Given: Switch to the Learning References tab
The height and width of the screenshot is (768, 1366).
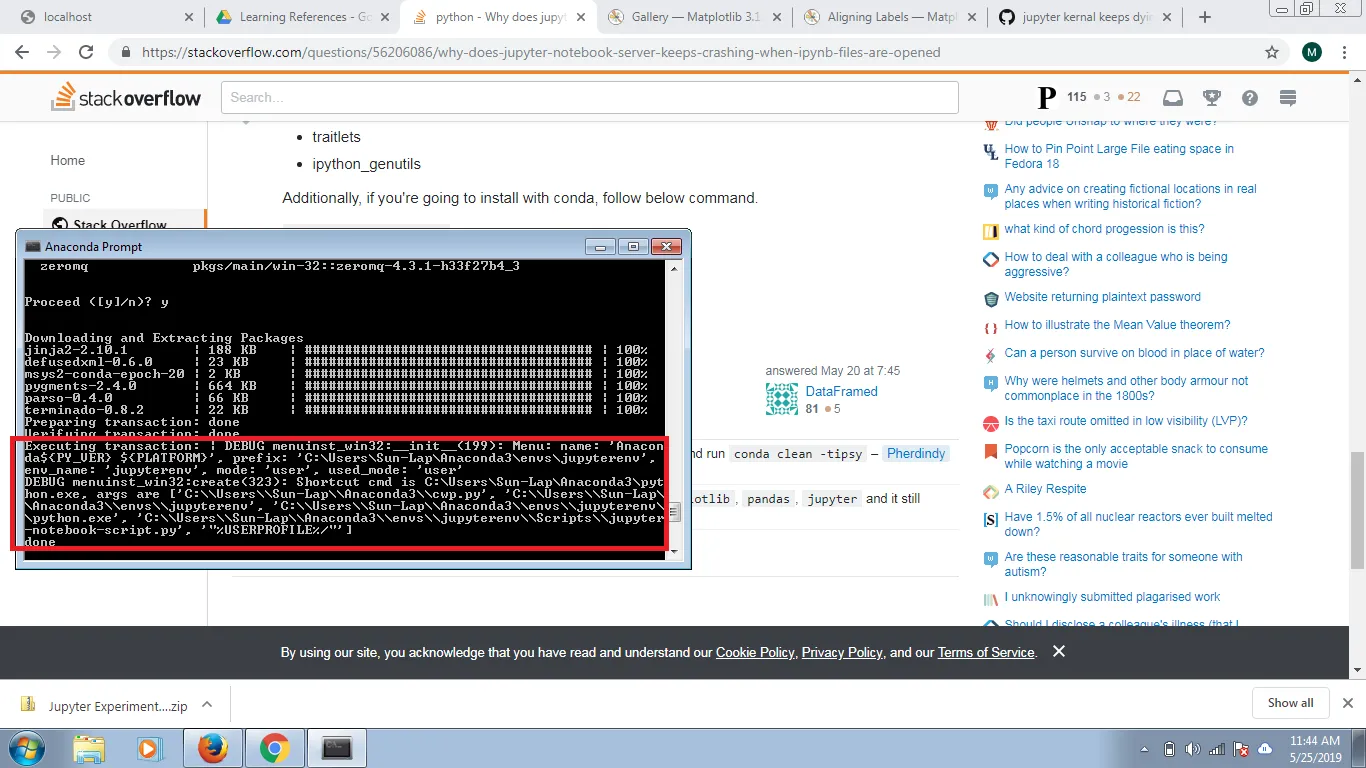Looking at the screenshot, I should tap(302, 17).
